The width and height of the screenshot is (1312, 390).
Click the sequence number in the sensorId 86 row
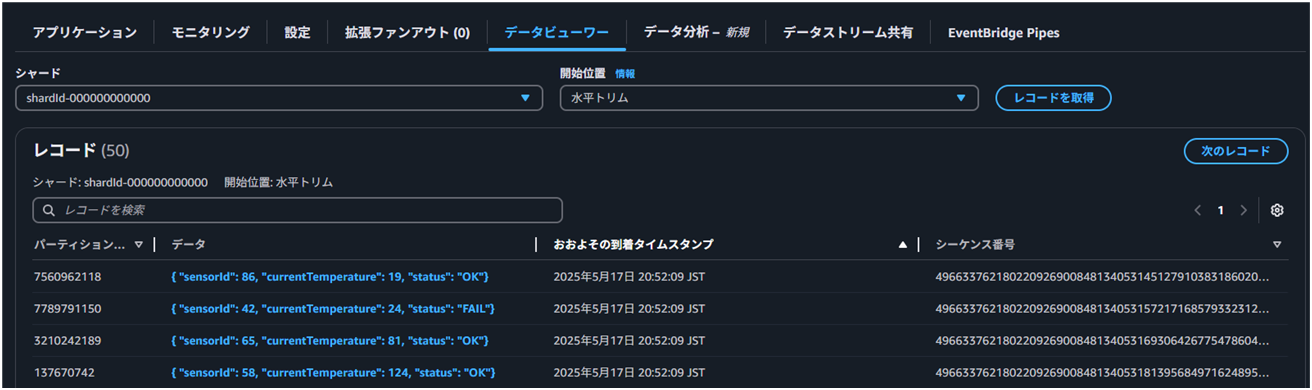click(1102, 276)
